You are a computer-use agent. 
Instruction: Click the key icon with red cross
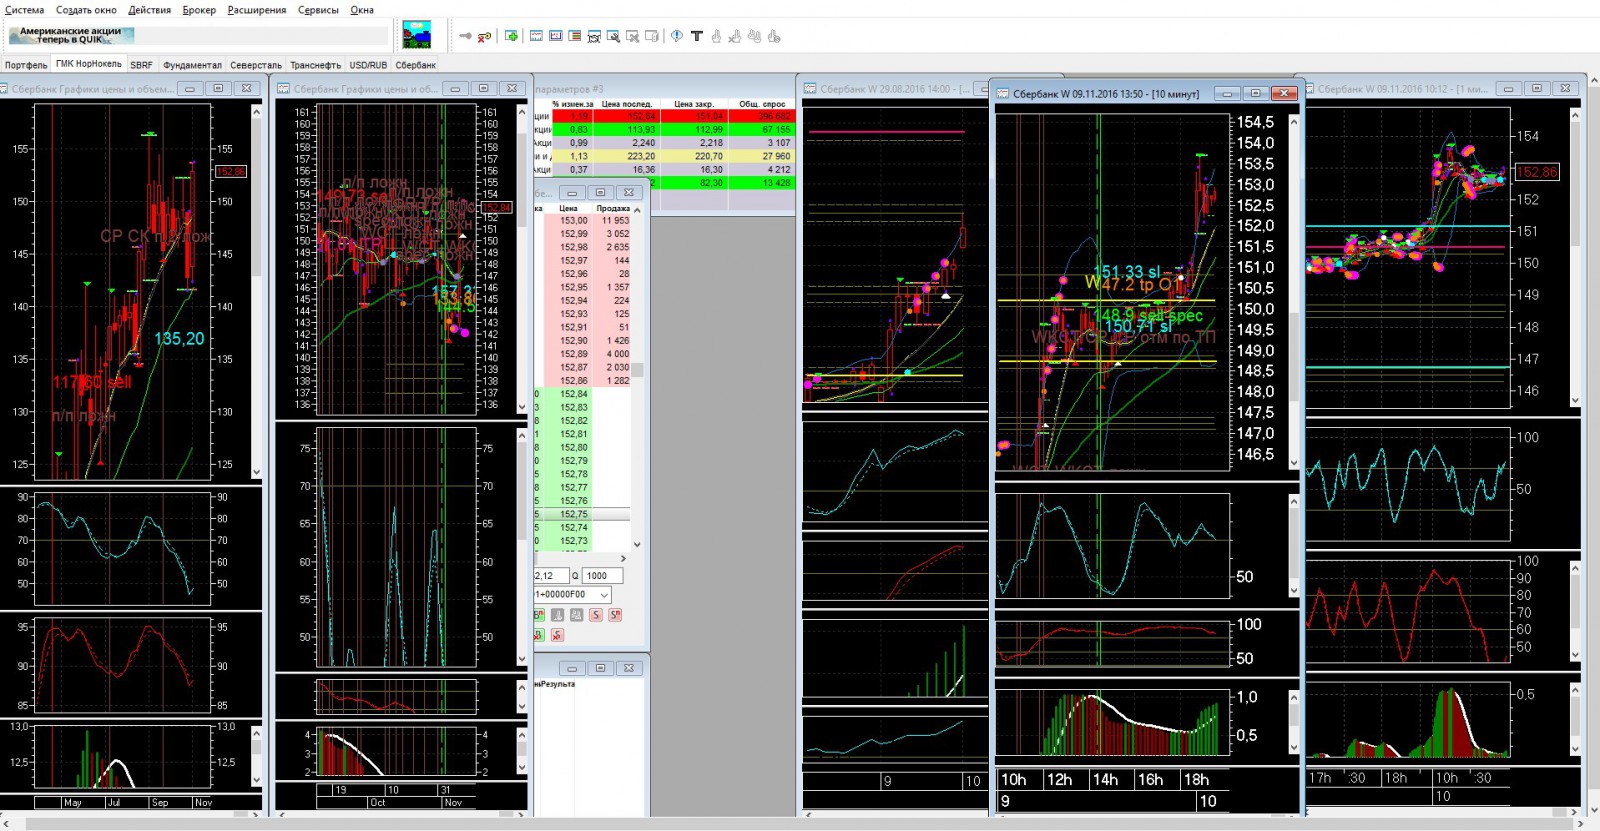click(484, 36)
